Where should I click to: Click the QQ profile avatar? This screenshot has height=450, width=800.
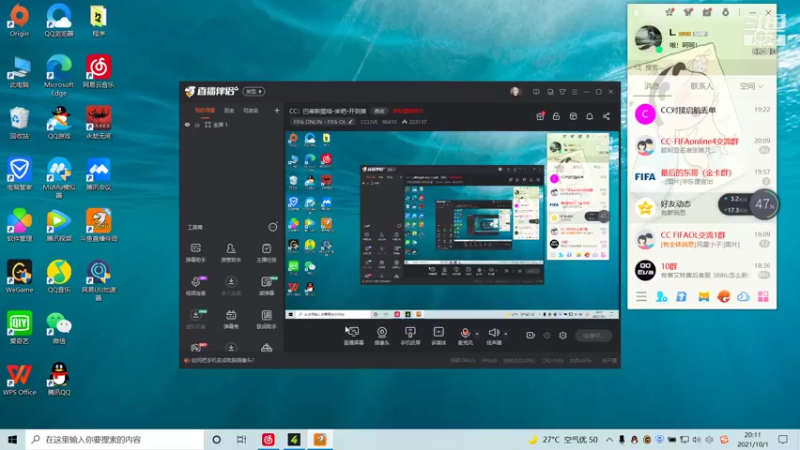[x=648, y=38]
